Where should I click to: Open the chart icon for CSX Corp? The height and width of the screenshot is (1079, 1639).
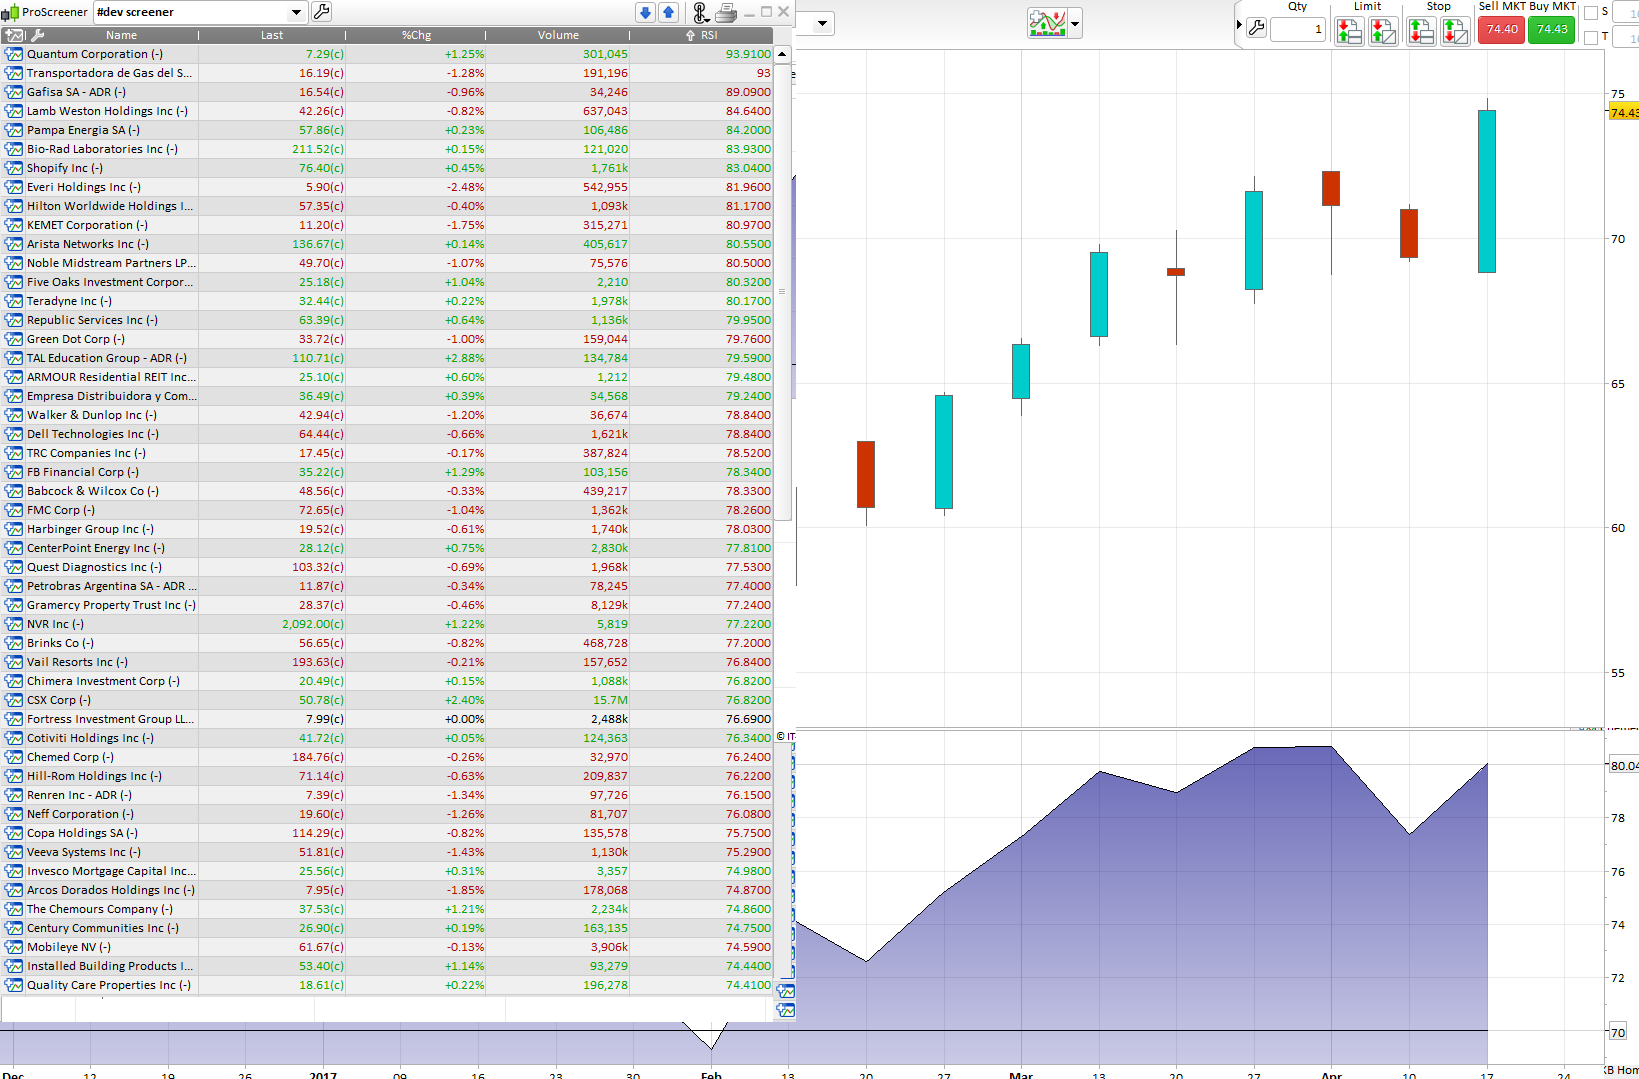tap(14, 700)
